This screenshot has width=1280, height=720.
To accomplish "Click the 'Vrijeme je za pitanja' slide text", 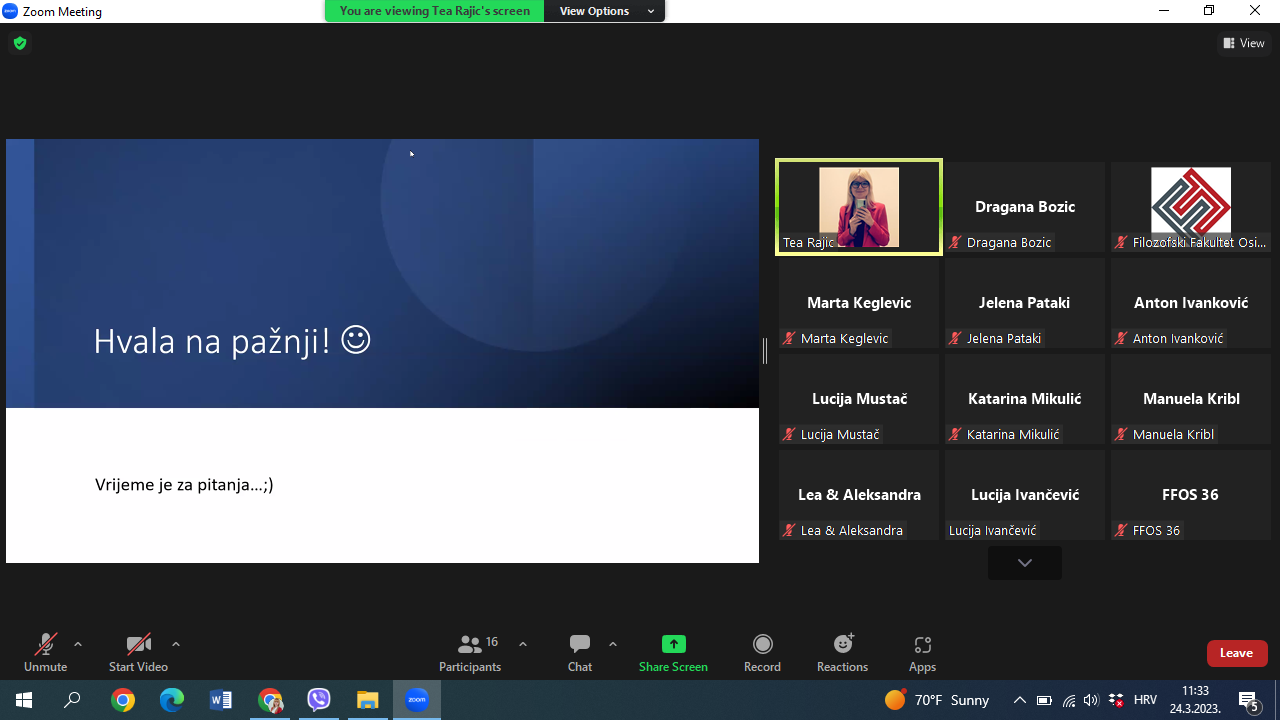I will point(184,485).
